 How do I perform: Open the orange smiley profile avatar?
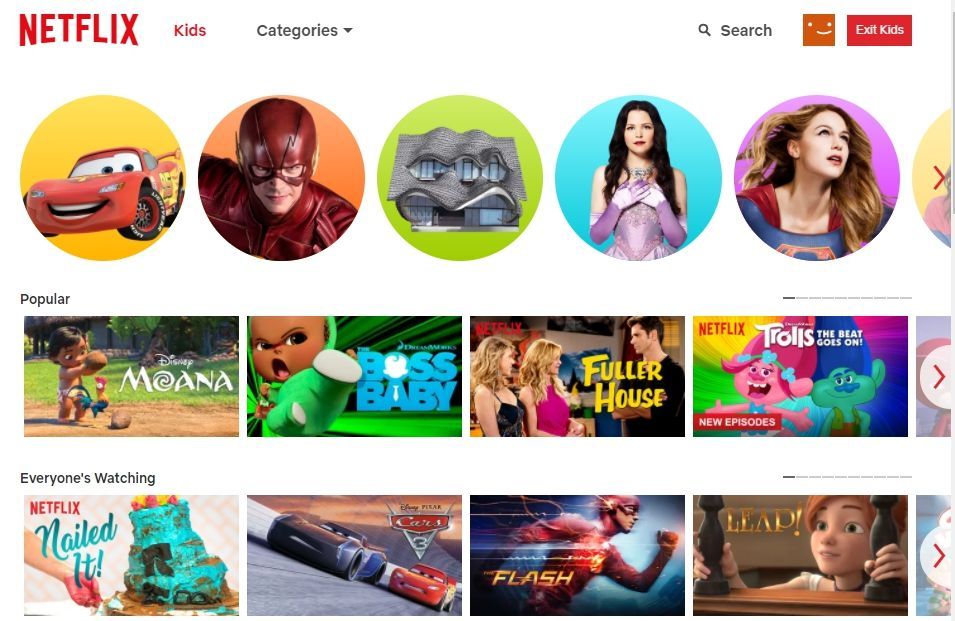point(819,30)
